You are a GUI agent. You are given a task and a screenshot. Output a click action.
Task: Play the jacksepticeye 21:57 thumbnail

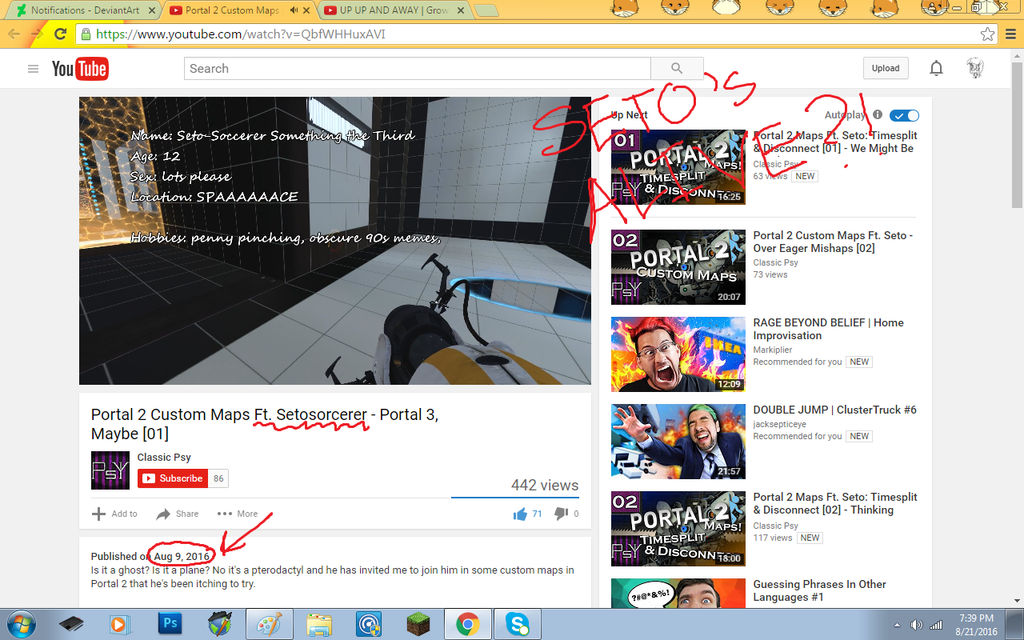tap(678, 441)
